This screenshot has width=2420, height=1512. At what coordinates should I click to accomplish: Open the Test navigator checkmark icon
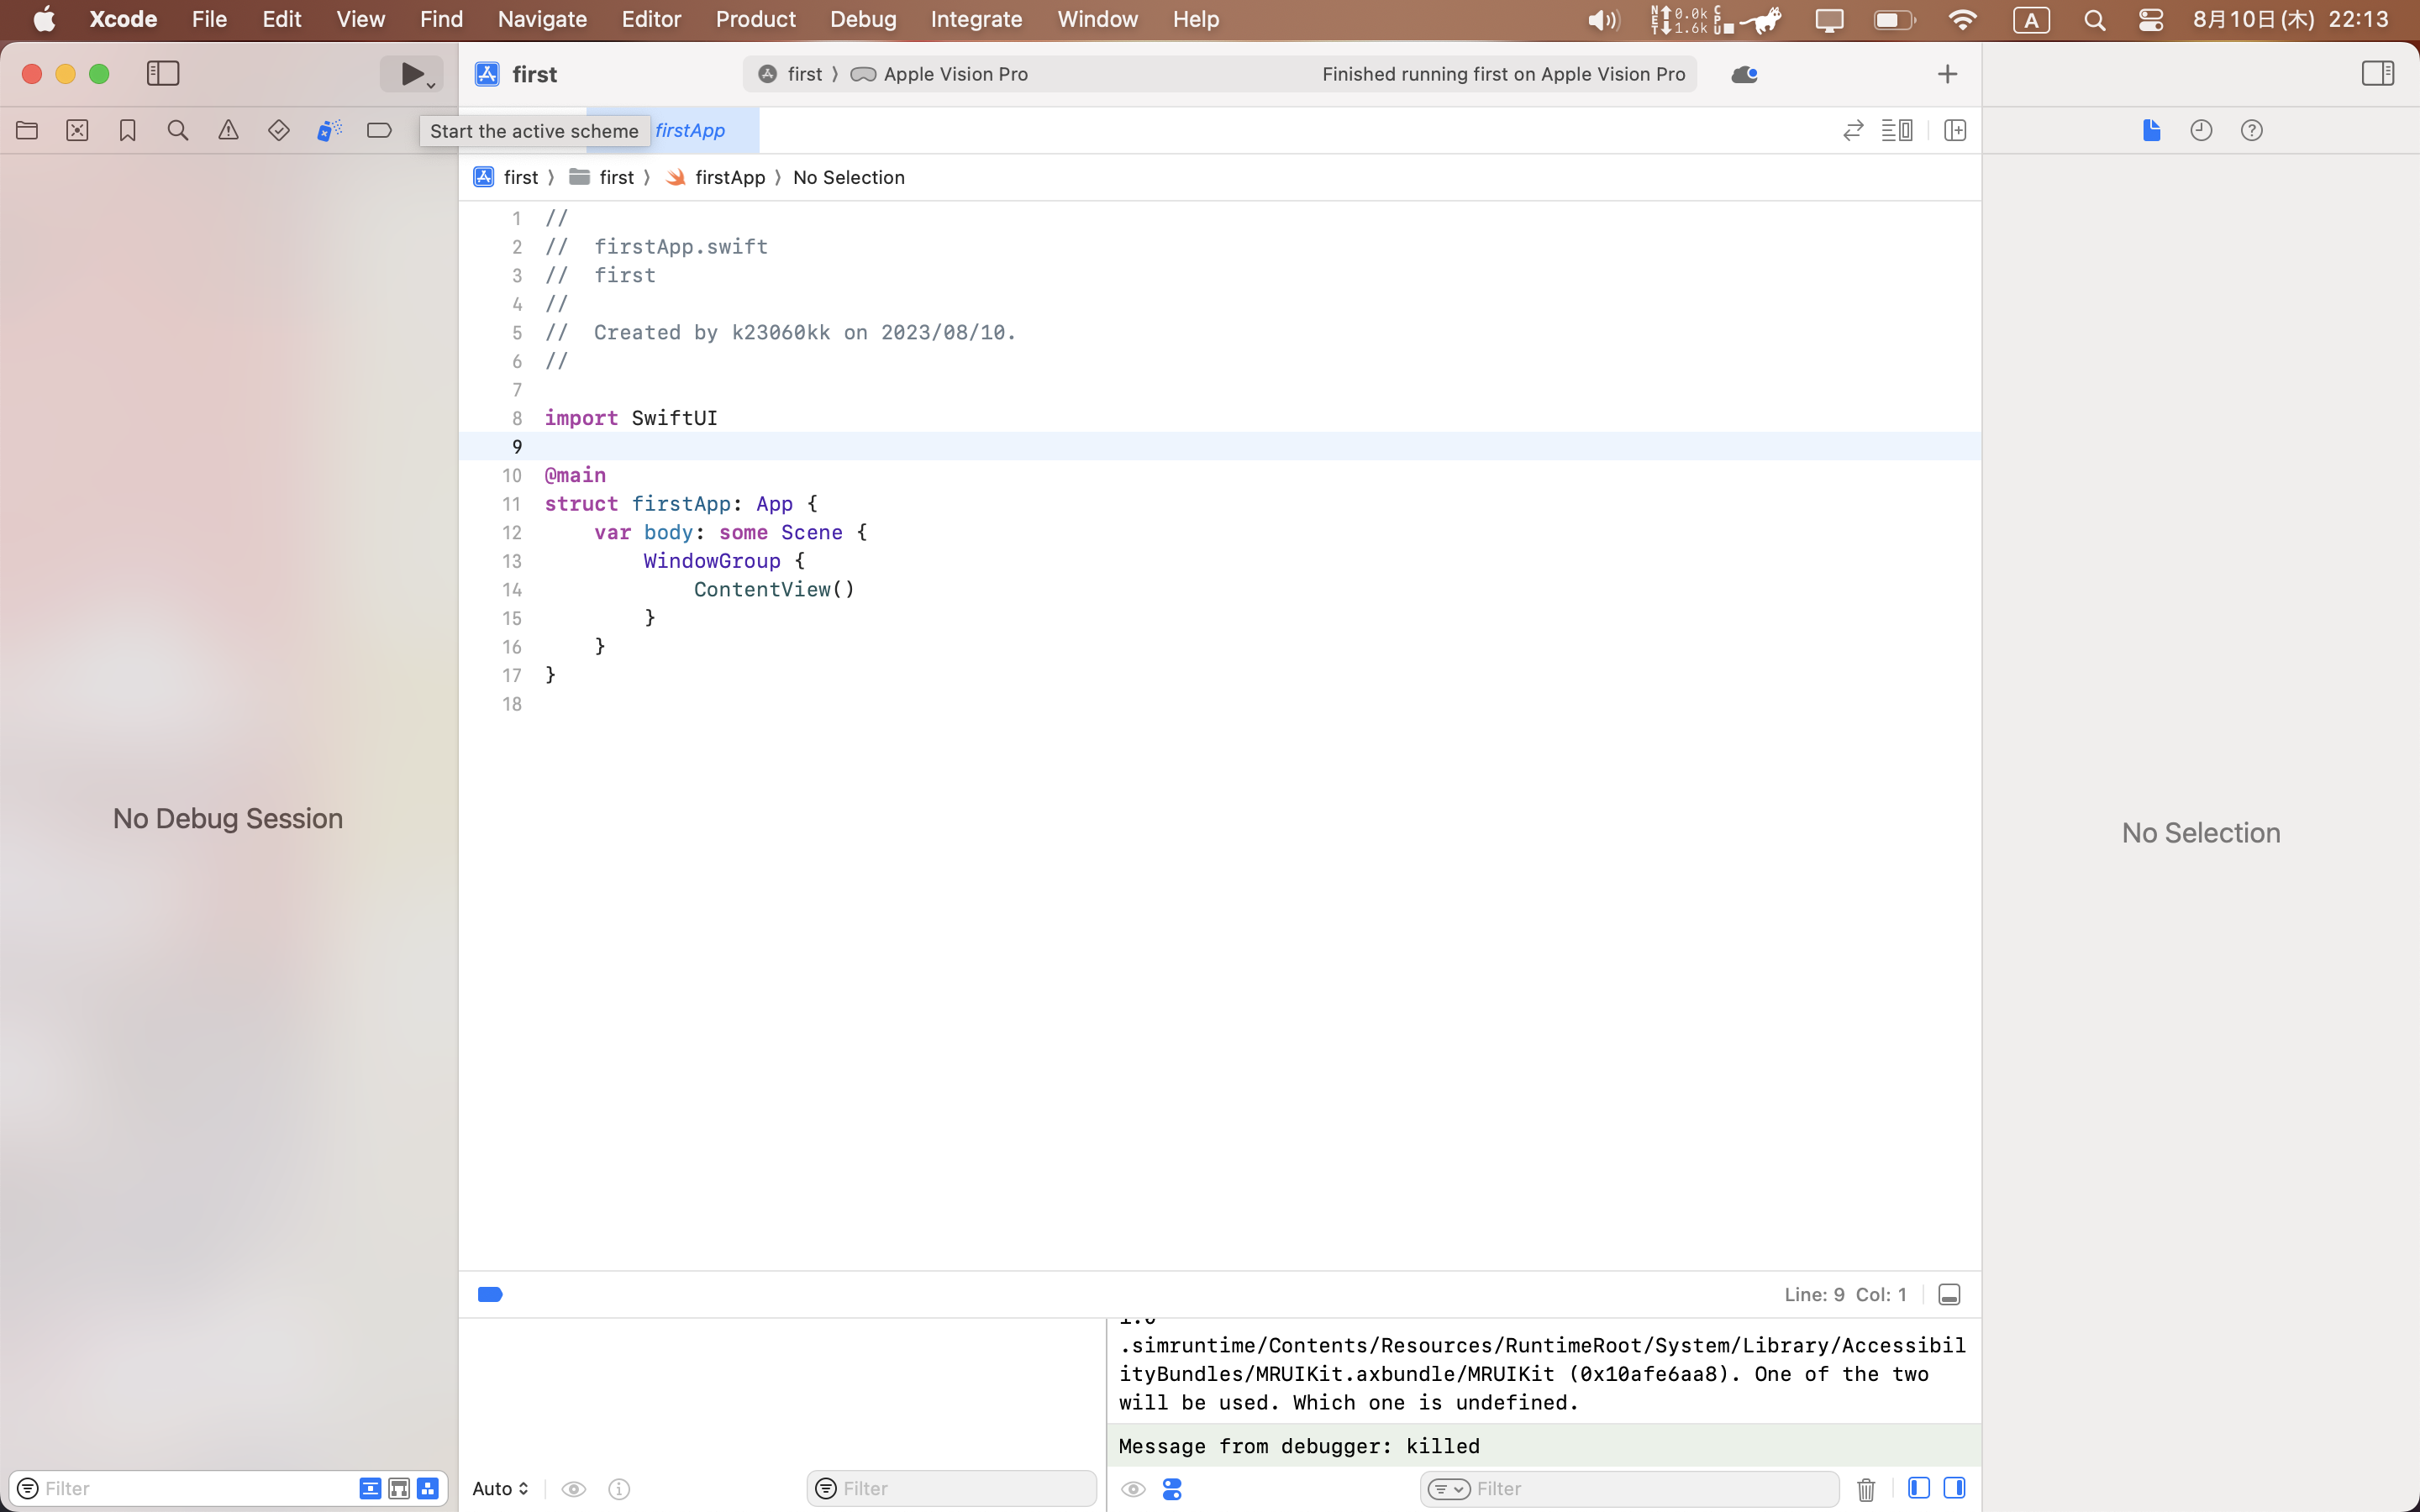tap(278, 130)
